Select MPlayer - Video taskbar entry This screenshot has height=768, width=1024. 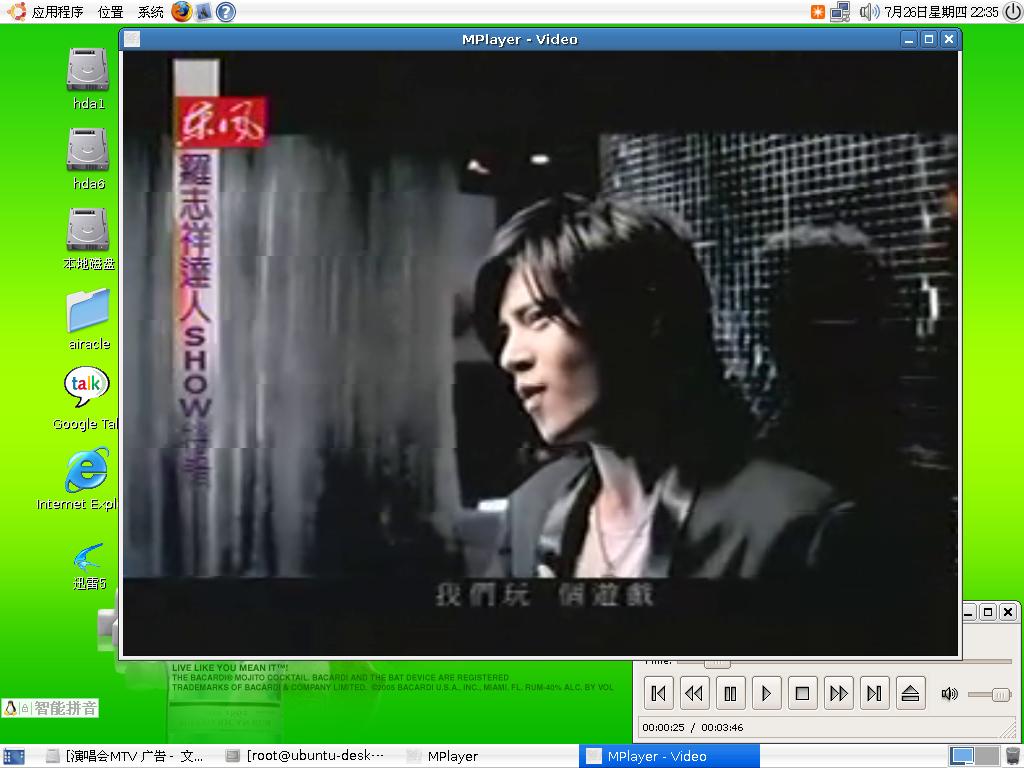click(669, 756)
